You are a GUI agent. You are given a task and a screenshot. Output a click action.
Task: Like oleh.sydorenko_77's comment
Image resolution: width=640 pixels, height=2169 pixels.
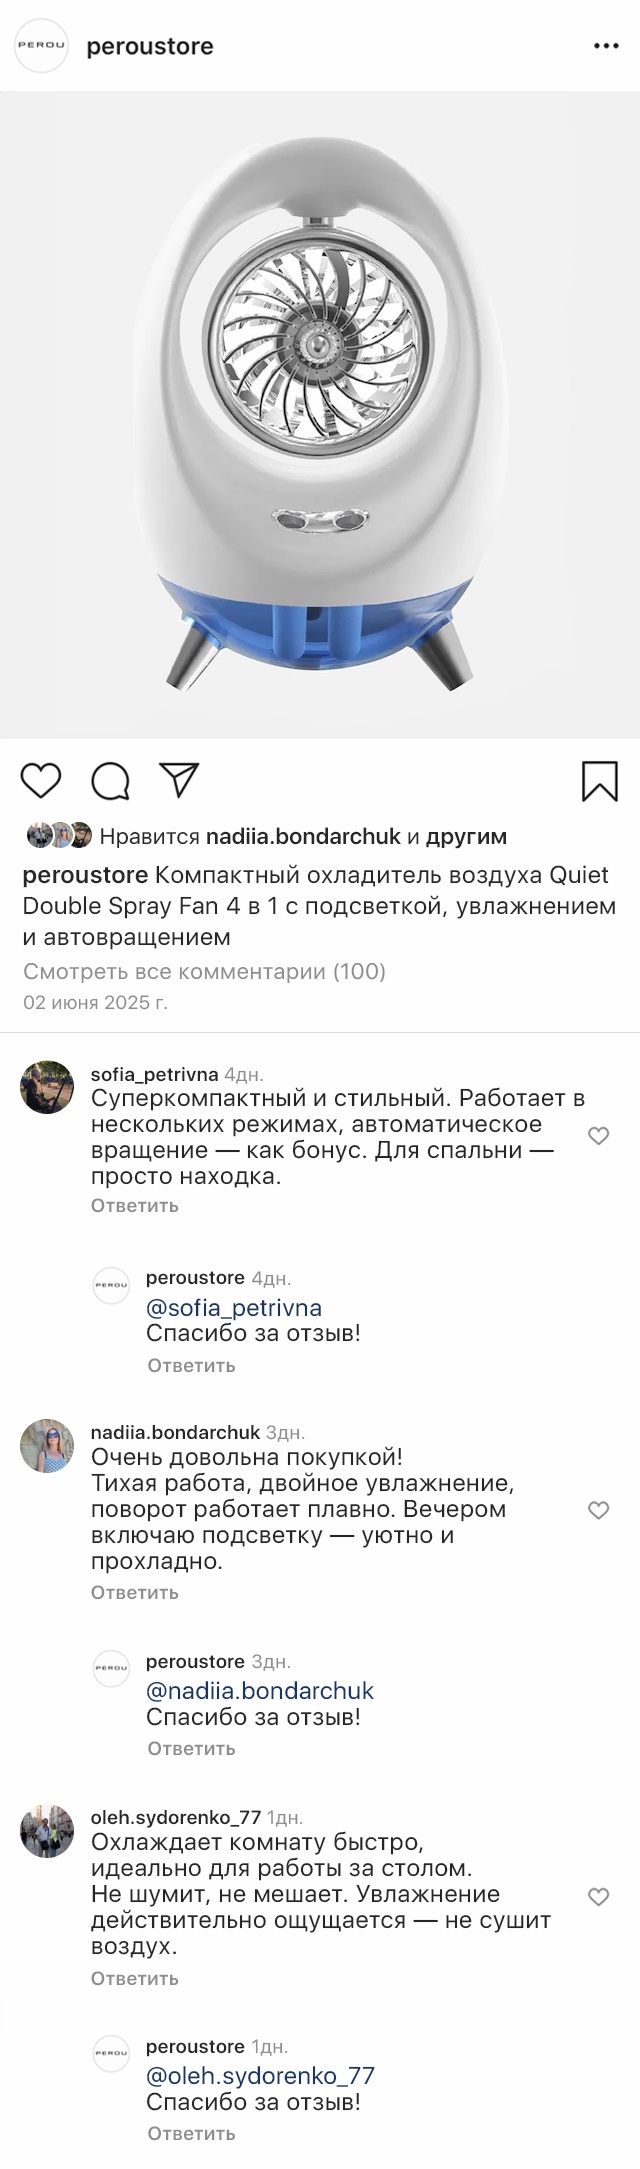pyautogui.click(x=598, y=1897)
